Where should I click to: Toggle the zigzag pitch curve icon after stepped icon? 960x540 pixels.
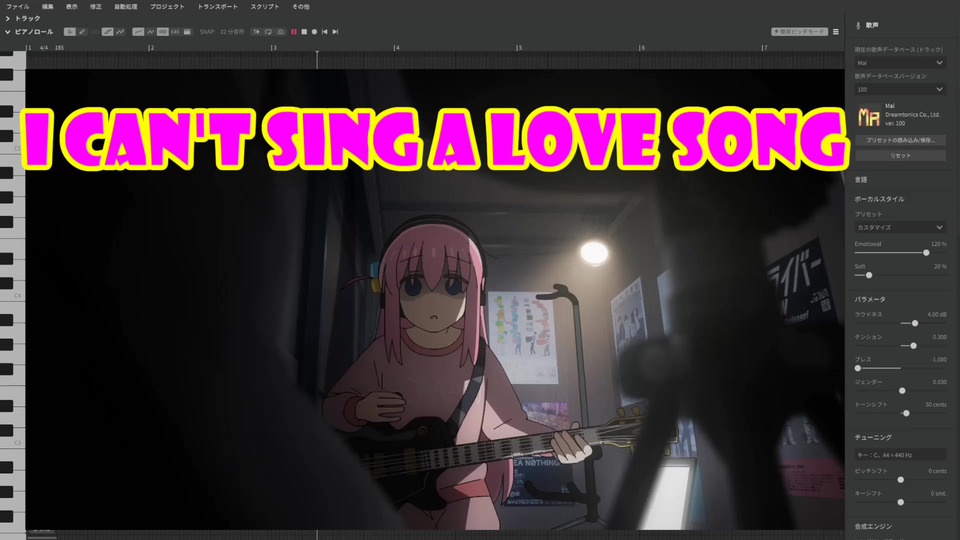tap(120, 32)
